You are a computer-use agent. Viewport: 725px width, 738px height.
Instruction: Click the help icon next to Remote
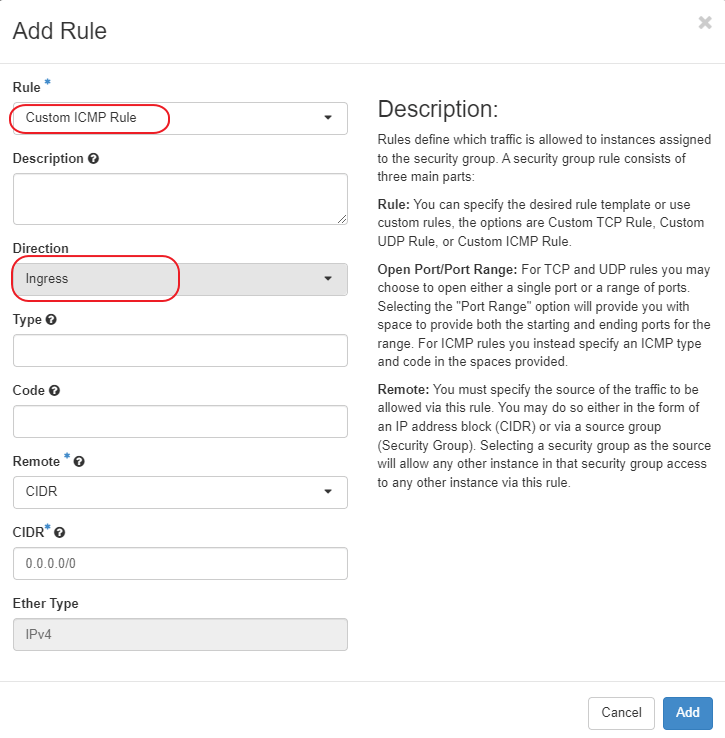point(79,462)
